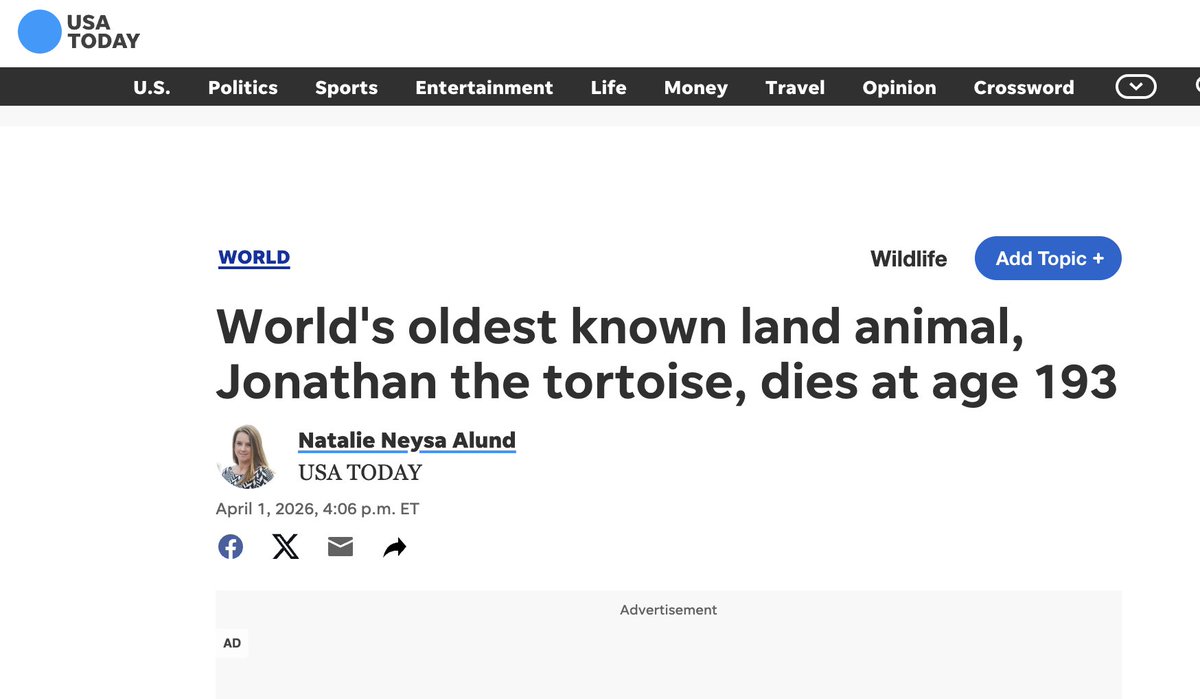Go to the Travel section
The image size is (1200, 699).
point(795,87)
